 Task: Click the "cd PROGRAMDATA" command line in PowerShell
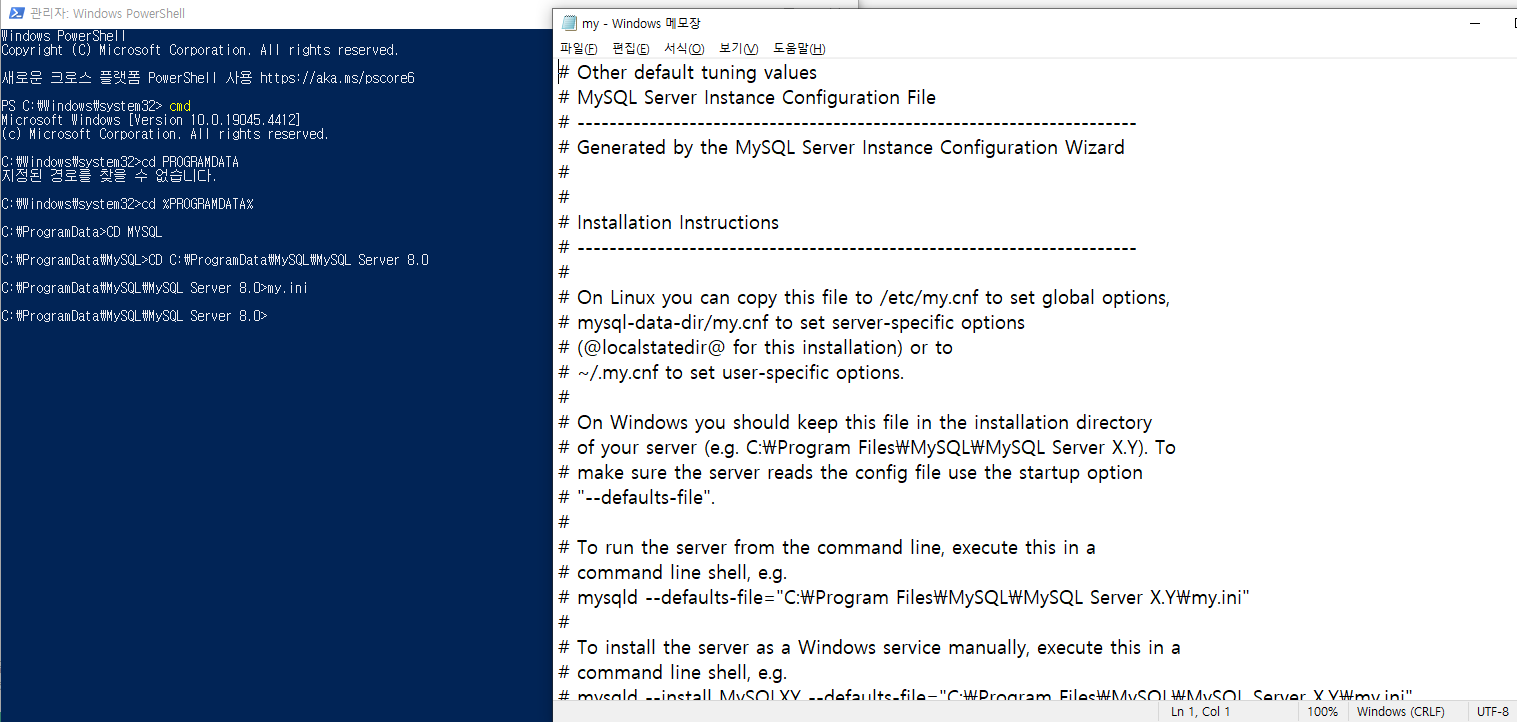pos(120,161)
